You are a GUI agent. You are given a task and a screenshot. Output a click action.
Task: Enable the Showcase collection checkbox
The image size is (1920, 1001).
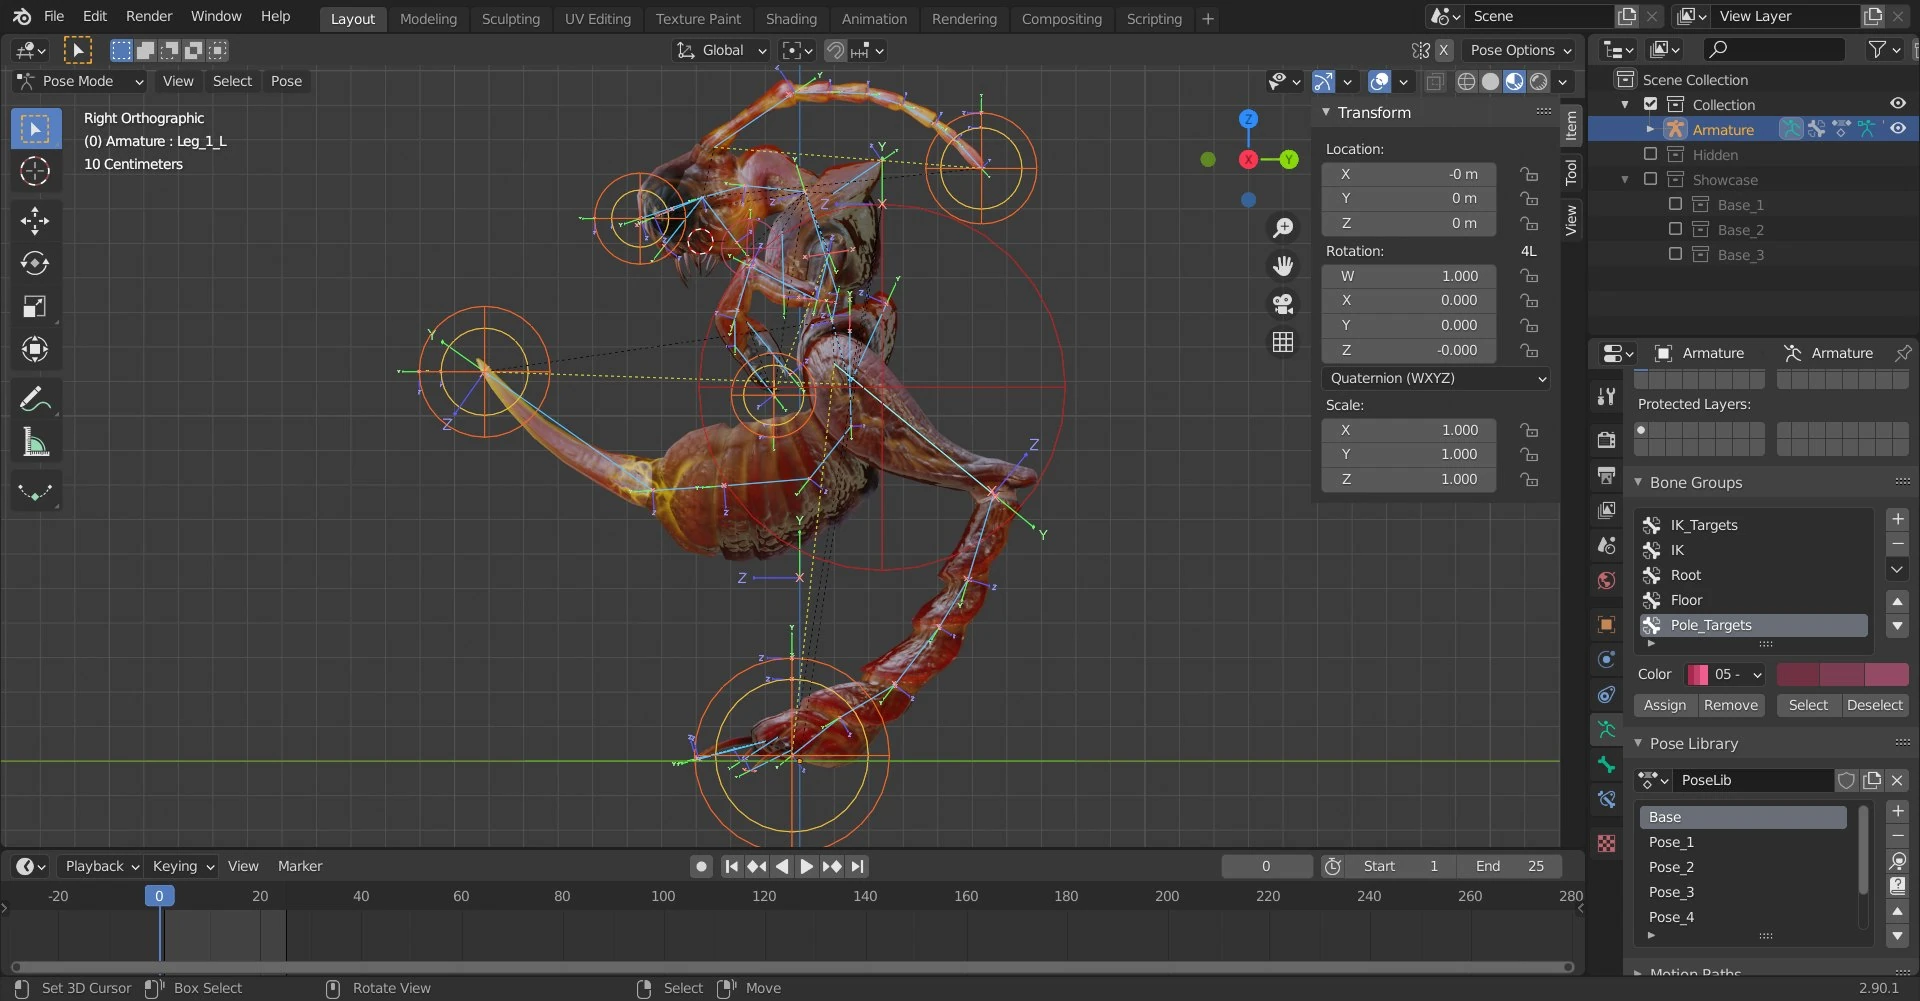point(1650,179)
